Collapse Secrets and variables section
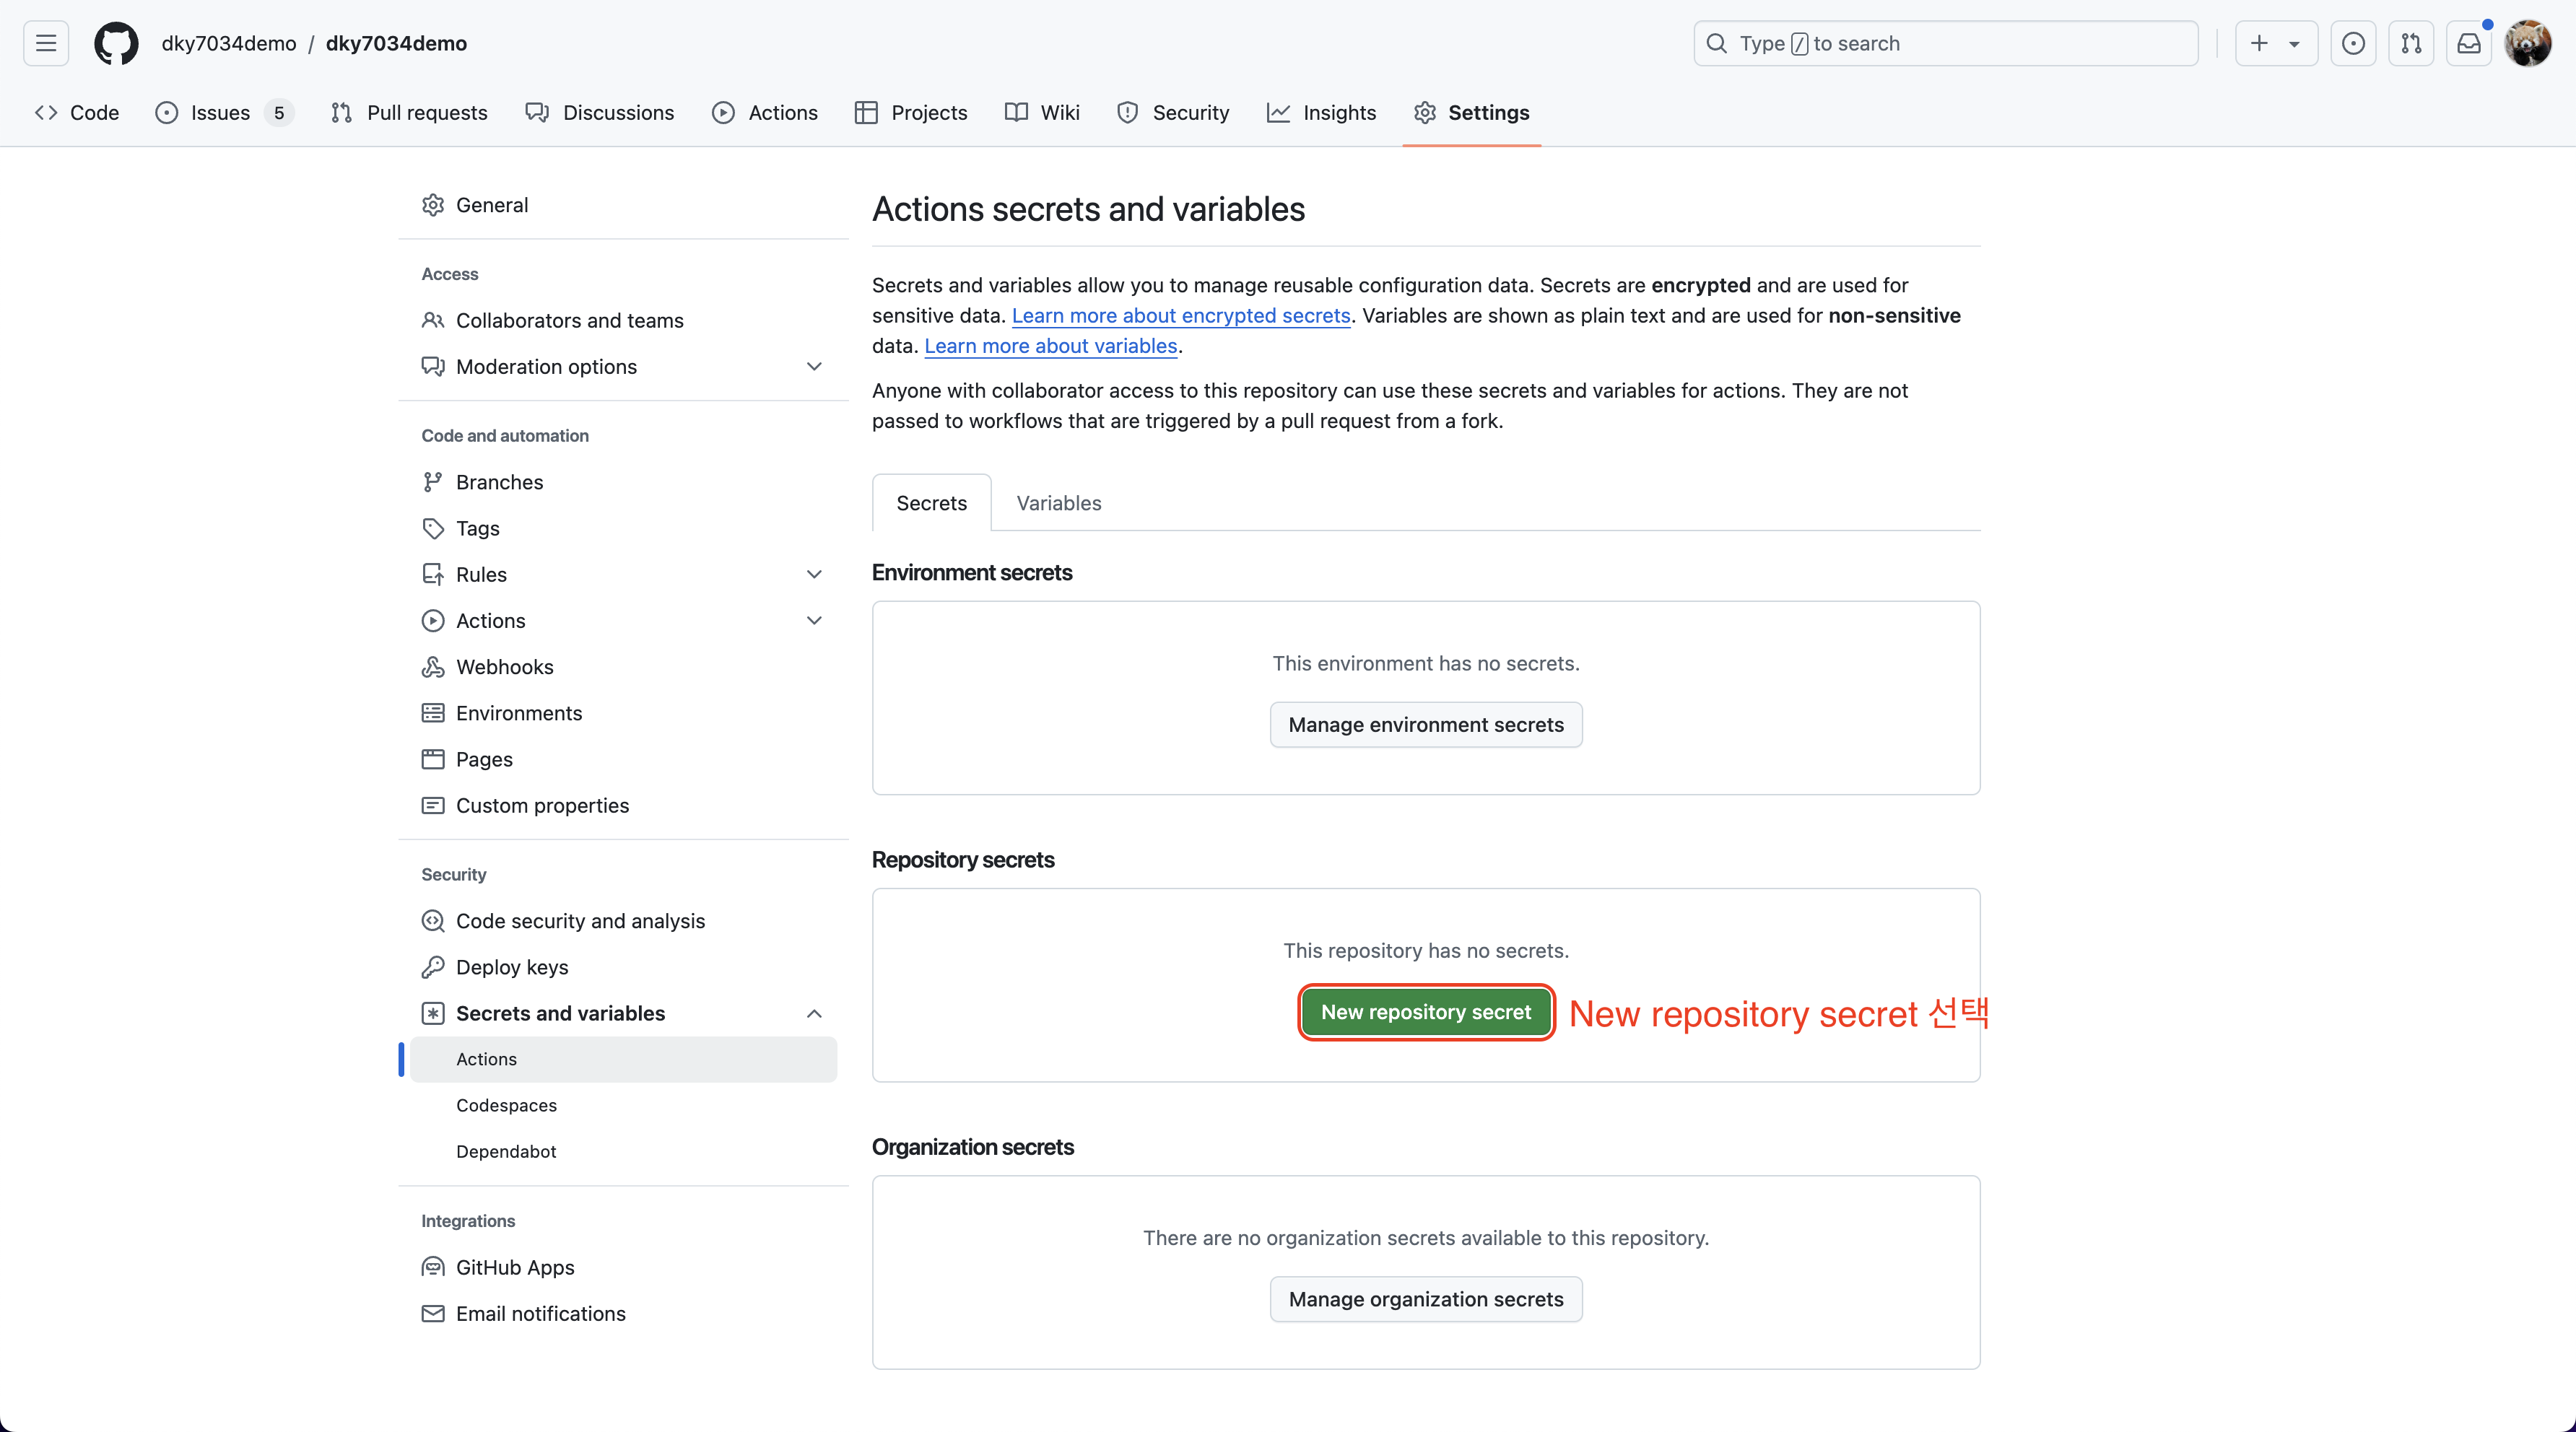Viewport: 2576px width, 1432px height. point(814,1014)
